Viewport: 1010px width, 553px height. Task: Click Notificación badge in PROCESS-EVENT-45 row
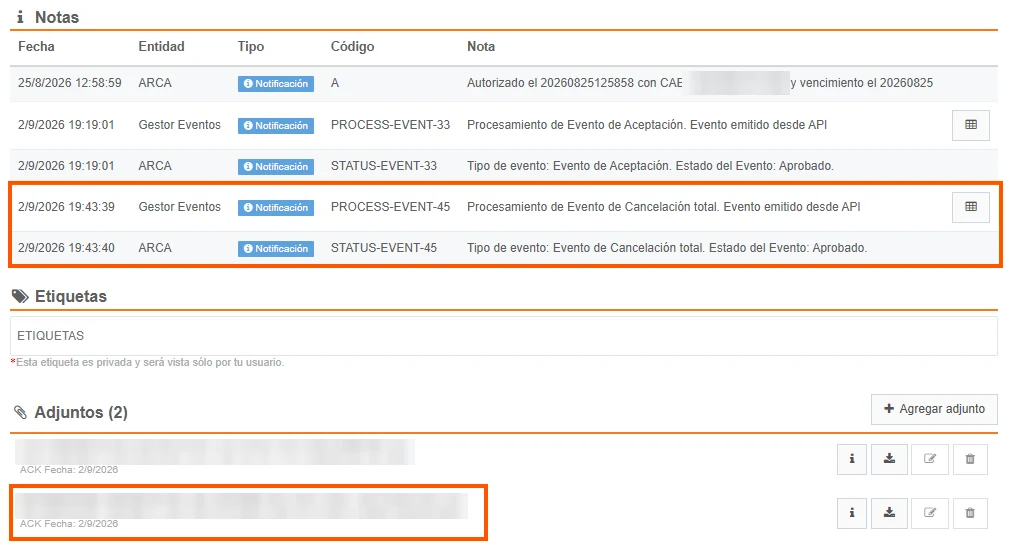(x=276, y=208)
